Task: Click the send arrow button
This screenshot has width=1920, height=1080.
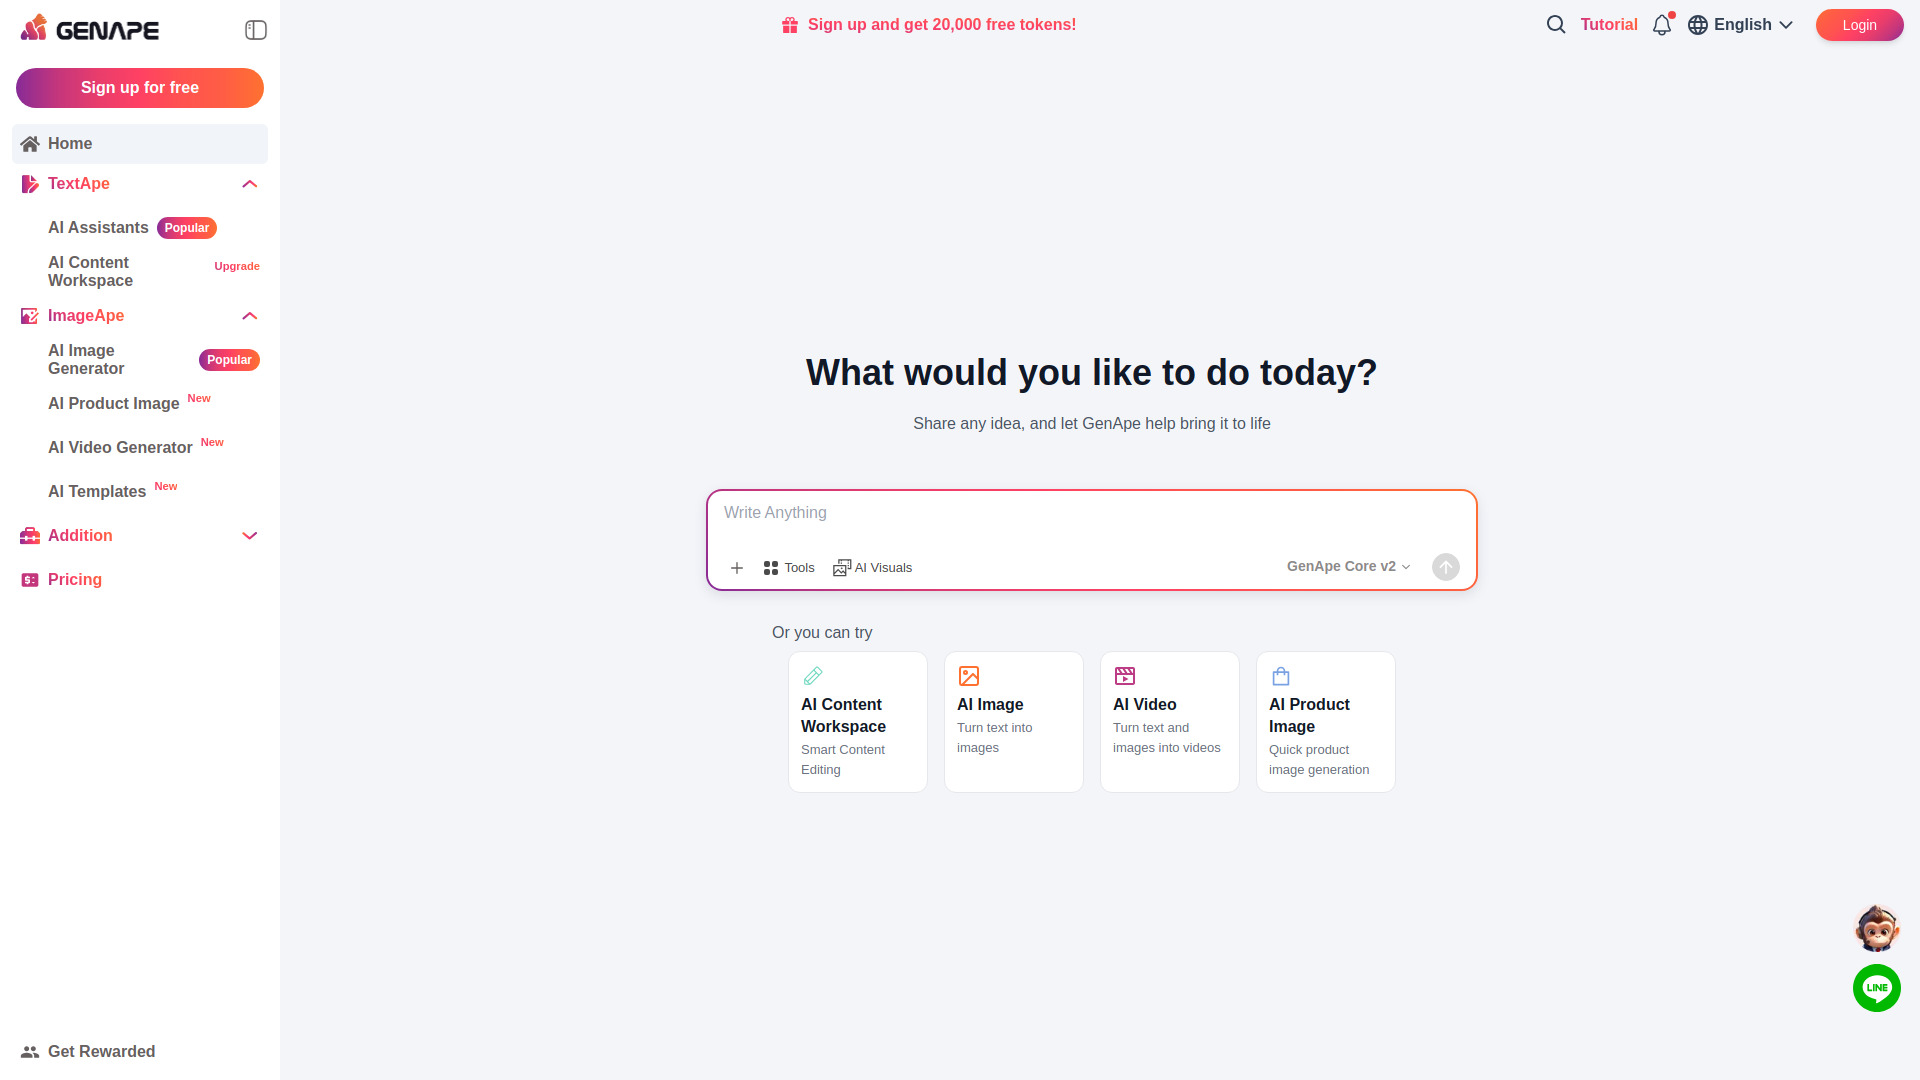Action: click(1446, 567)
